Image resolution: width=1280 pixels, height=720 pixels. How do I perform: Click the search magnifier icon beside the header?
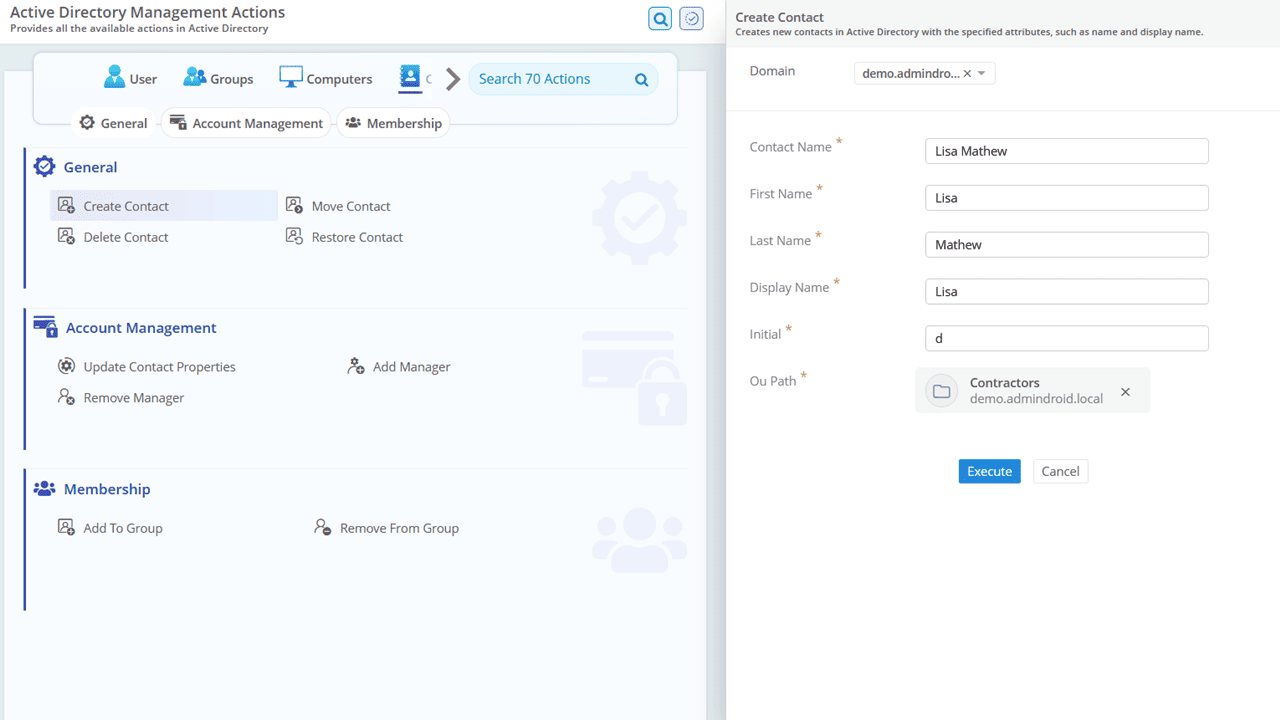click(x=659, y=18)
